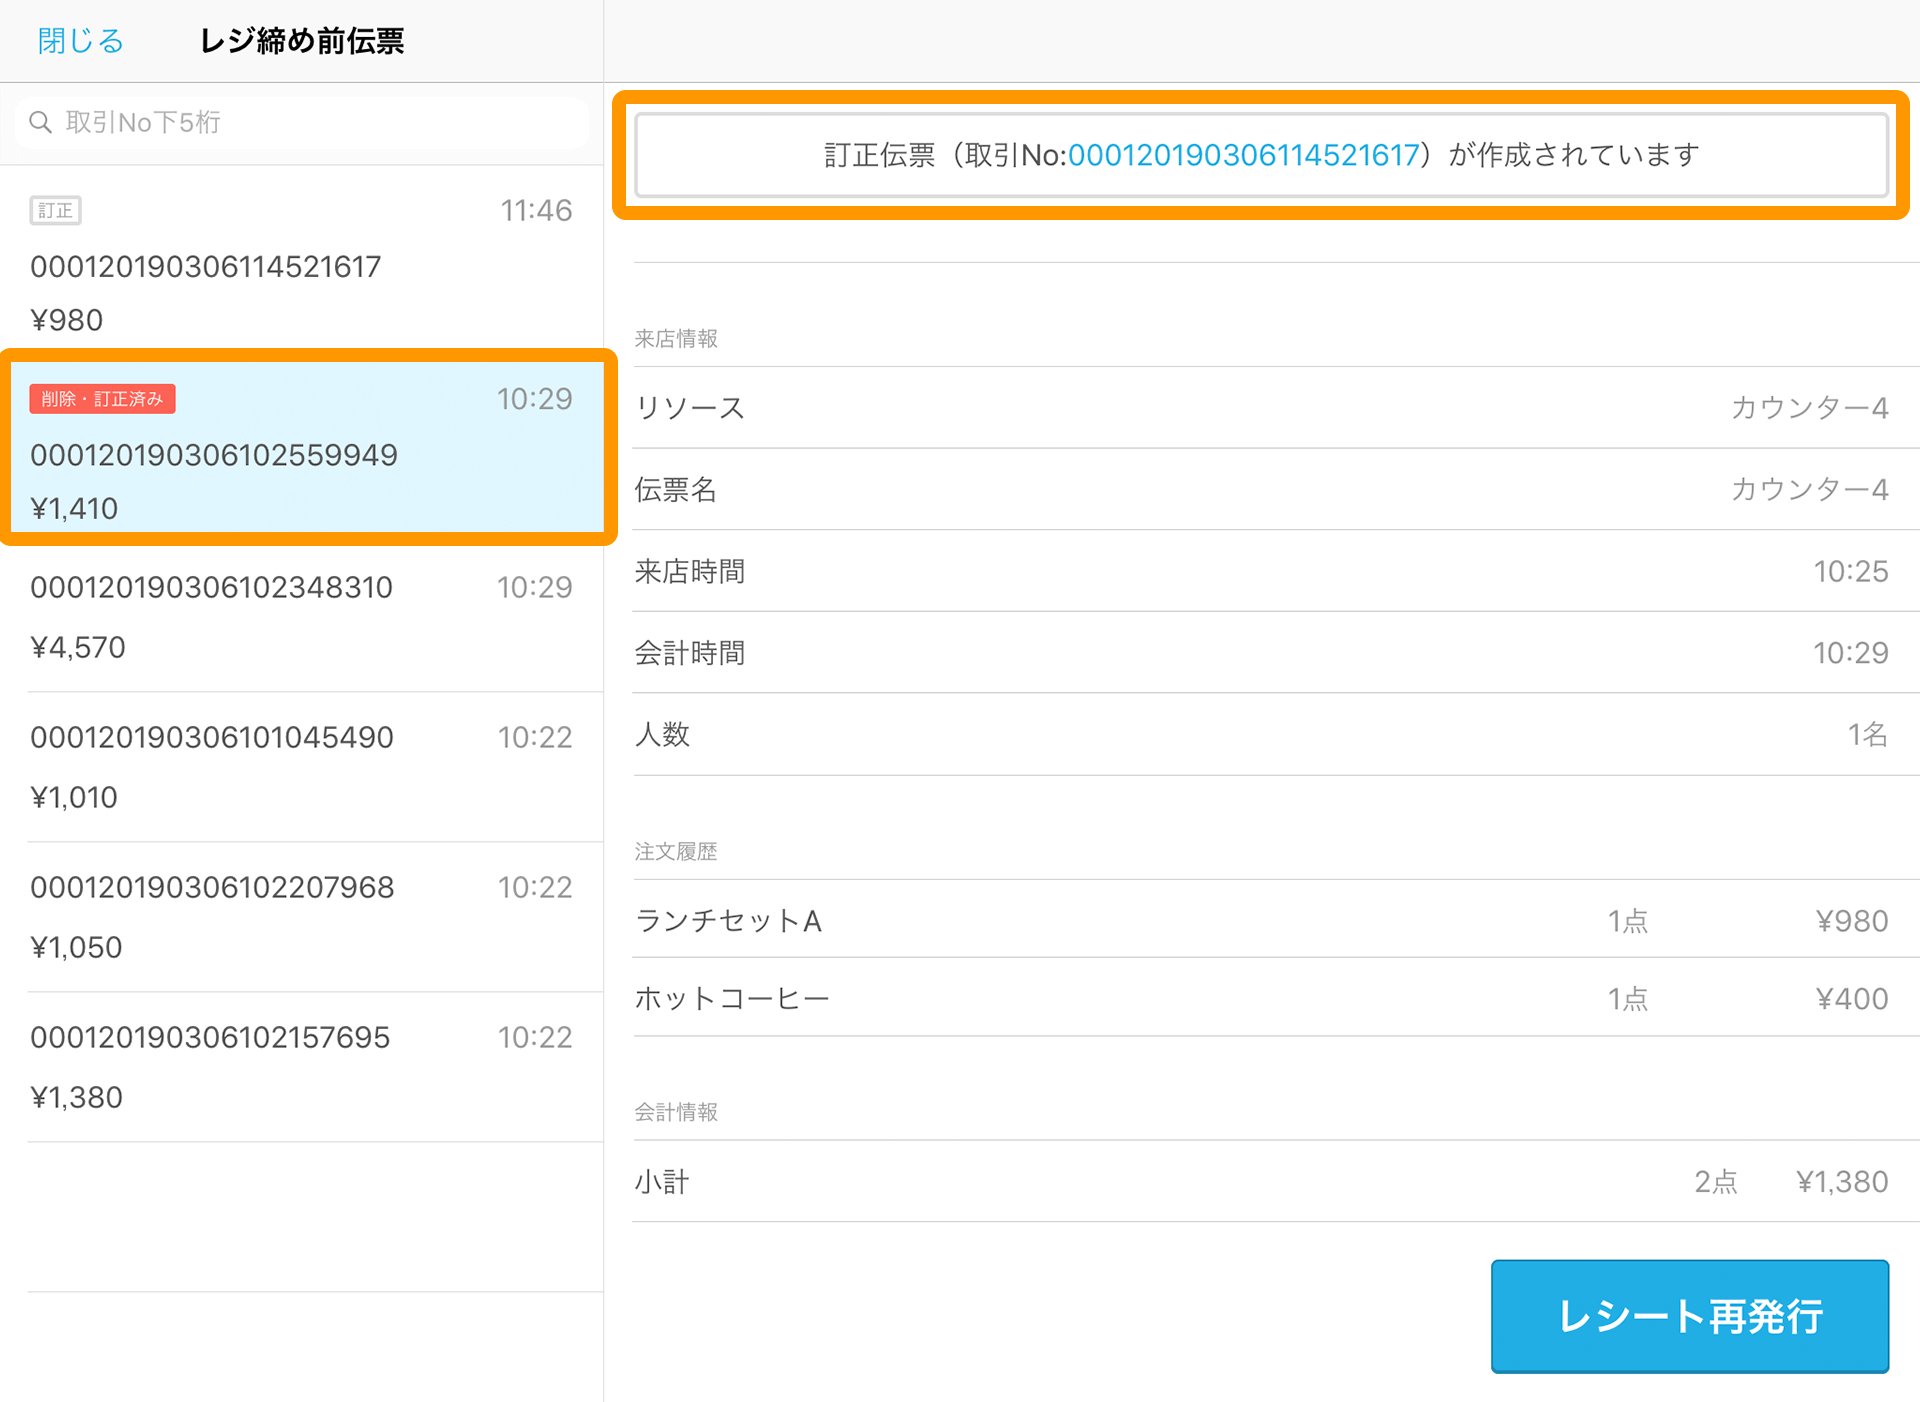Click the レジ締め前伝票 title
The width and height of the screenshot is (1920, 1402).
tap(302, 41)
